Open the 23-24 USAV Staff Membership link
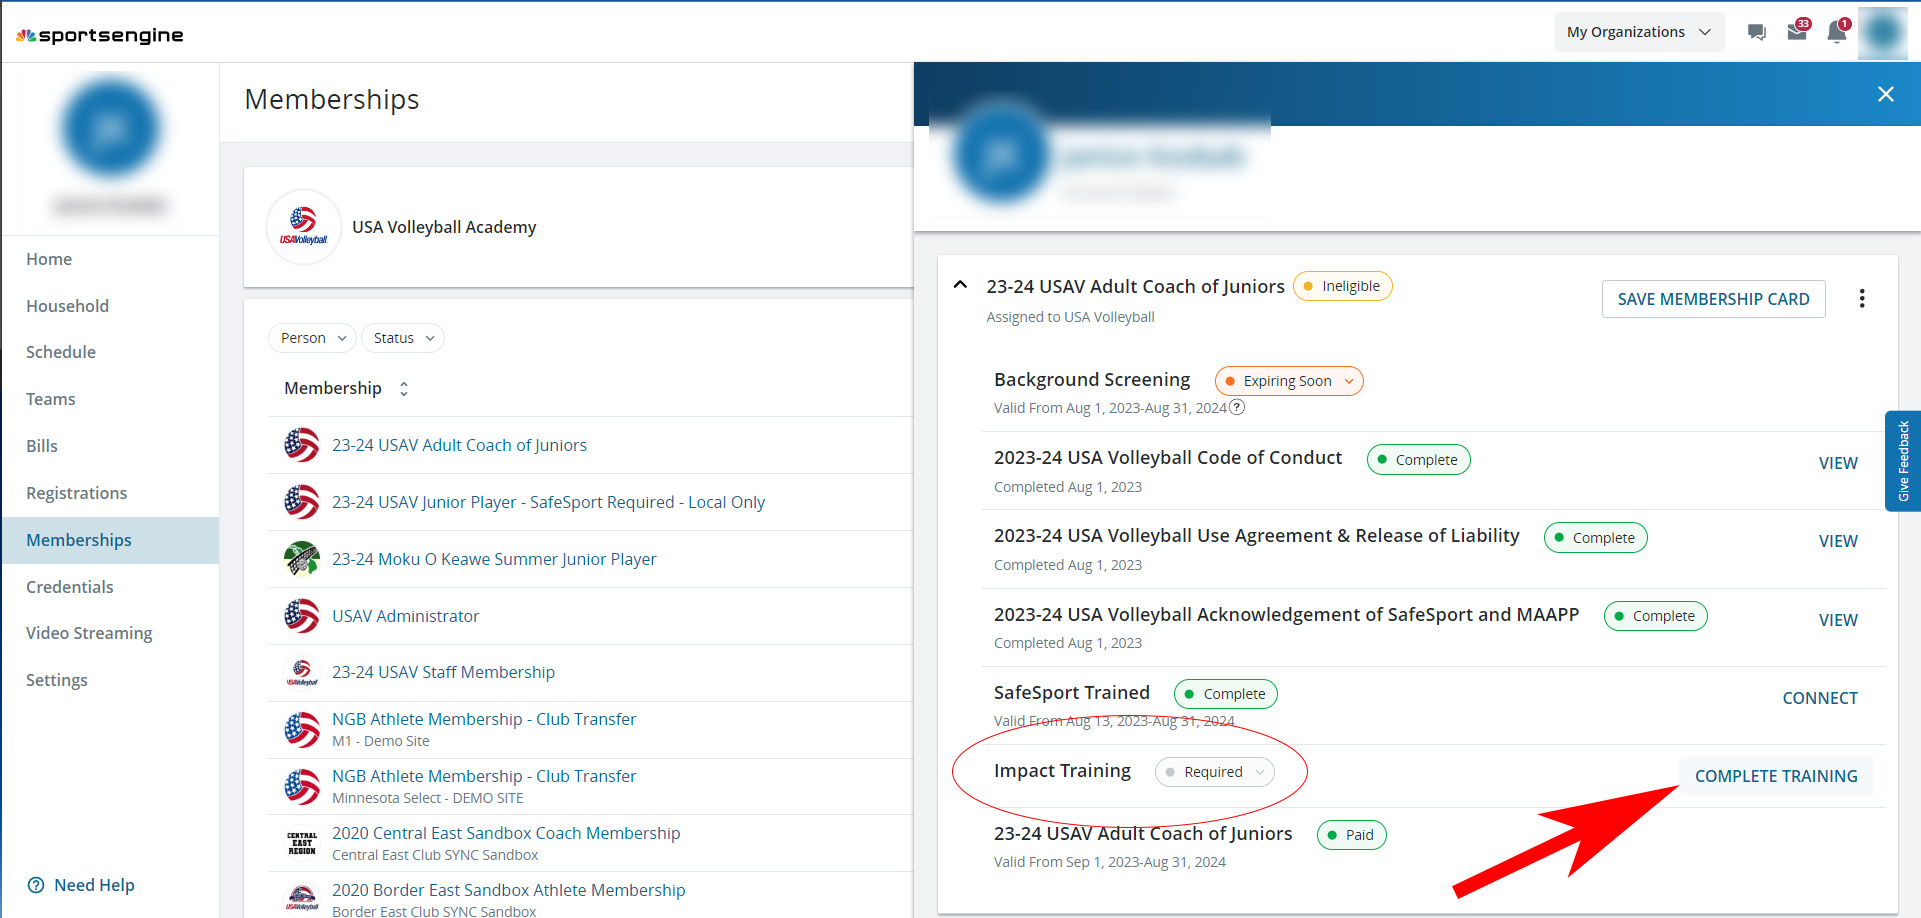 tap(443, 672)
